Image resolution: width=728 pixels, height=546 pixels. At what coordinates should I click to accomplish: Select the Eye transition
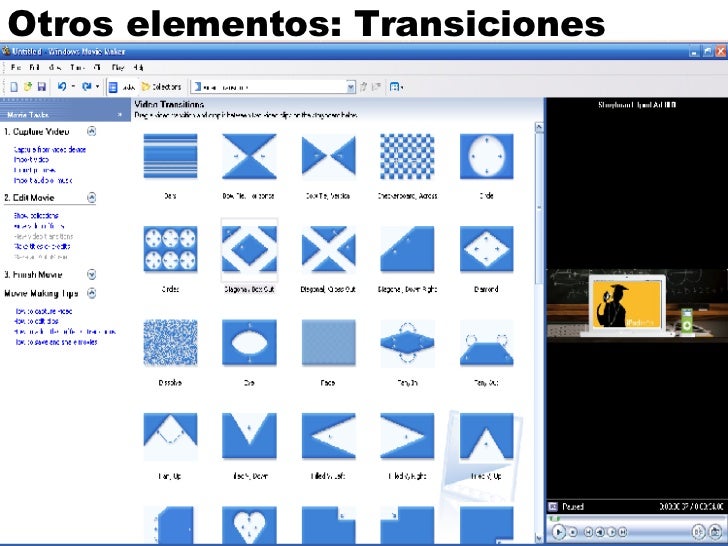249,343
